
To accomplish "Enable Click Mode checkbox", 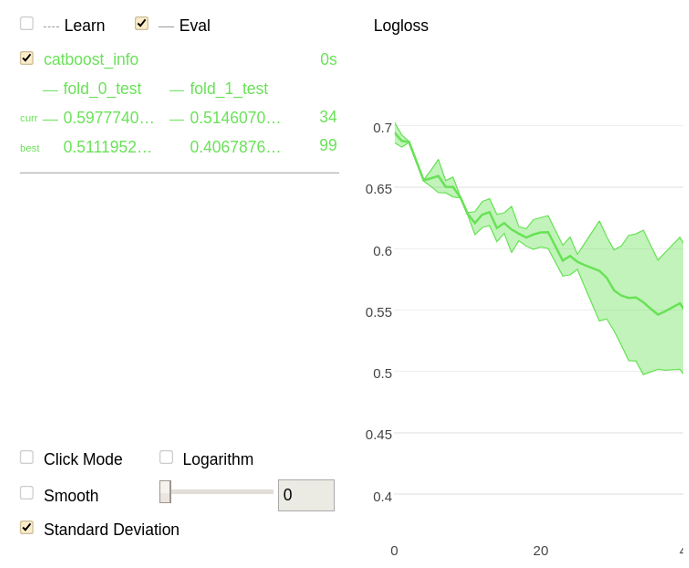I will point(26,458).
